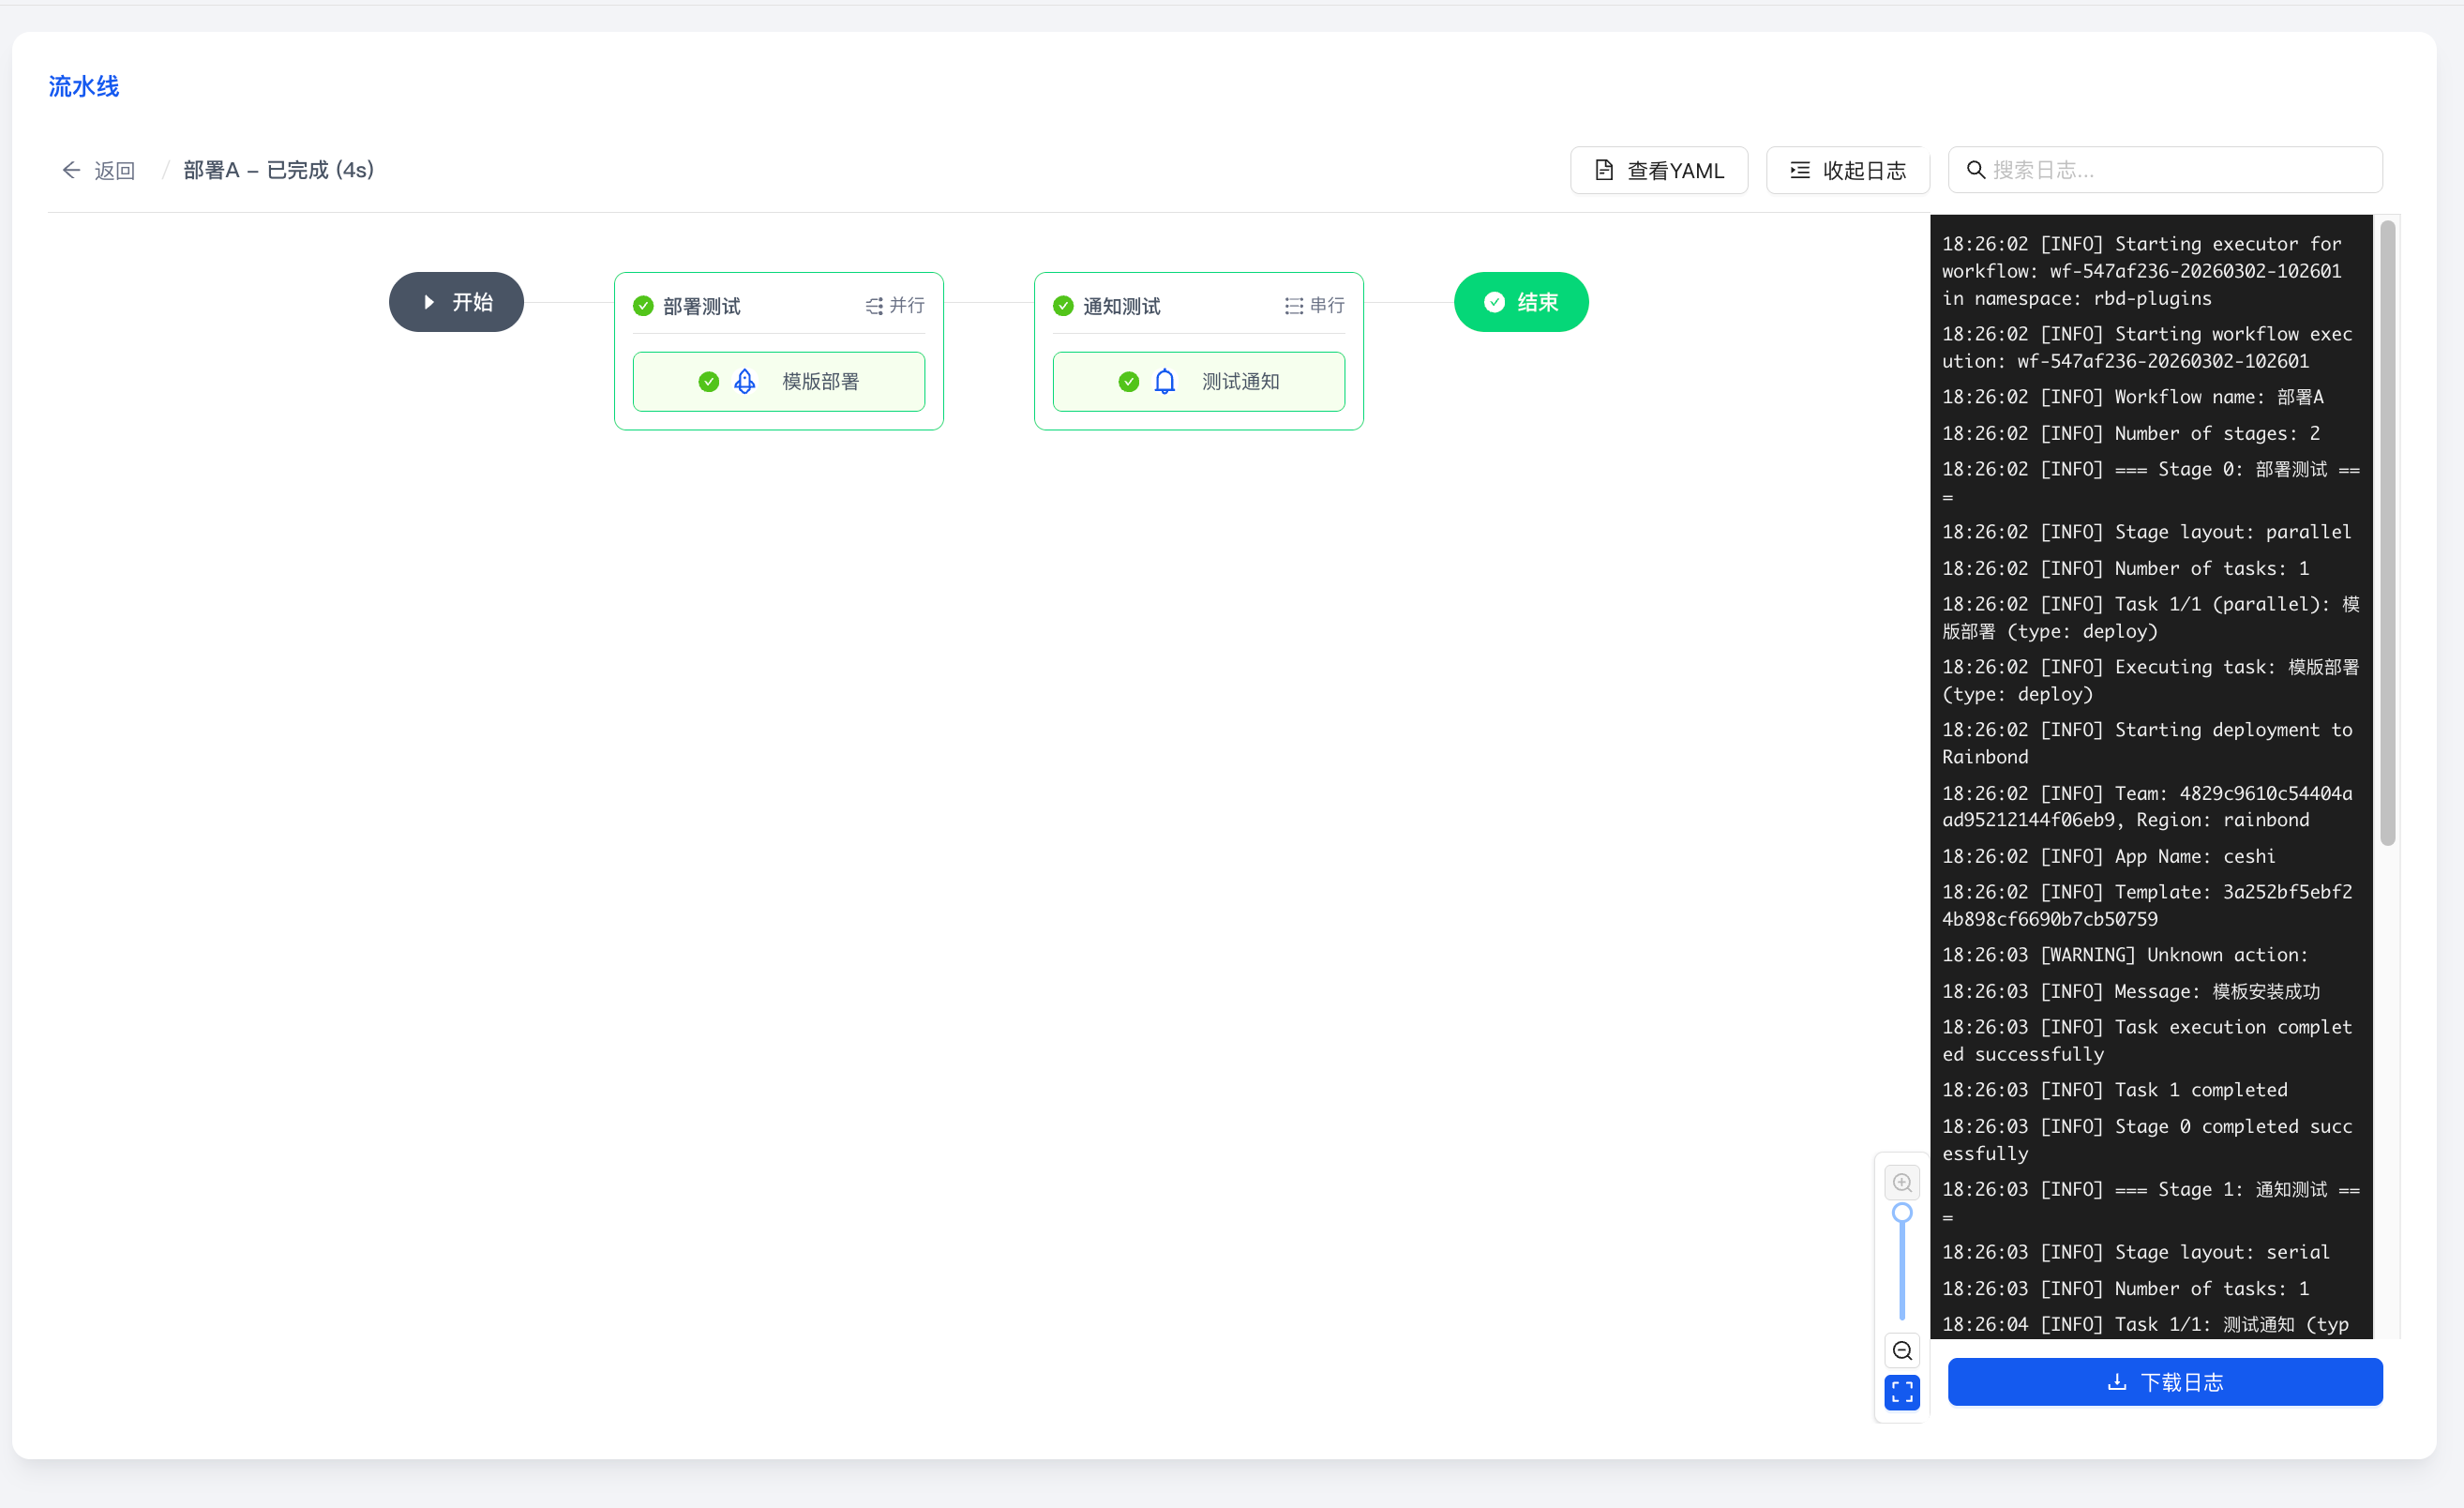The image size is (2464, 1508).
Task: Select the 结束 end node
Action: (x=1521, y=302)
